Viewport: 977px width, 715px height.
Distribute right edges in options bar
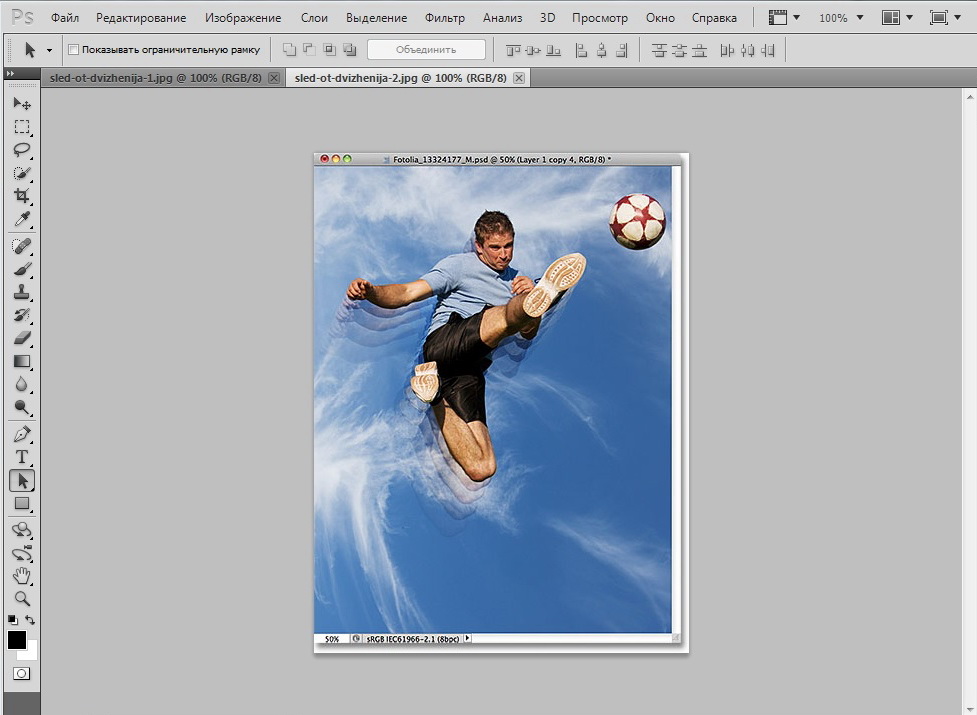coord(768,50)
